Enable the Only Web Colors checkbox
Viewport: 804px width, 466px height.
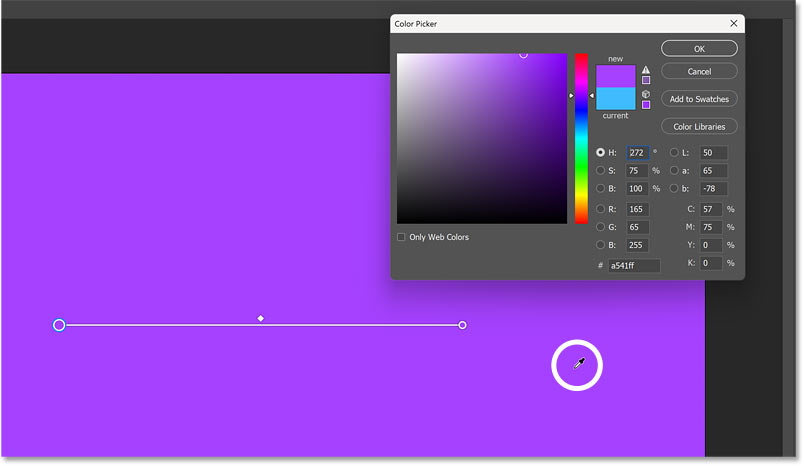click(x=402, y=237)
